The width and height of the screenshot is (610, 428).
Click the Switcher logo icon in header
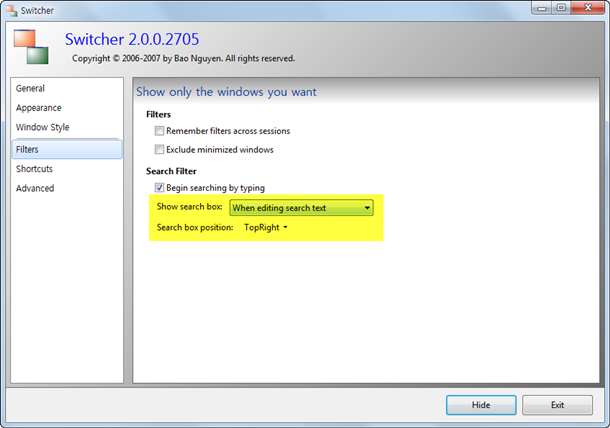[31, 47]
